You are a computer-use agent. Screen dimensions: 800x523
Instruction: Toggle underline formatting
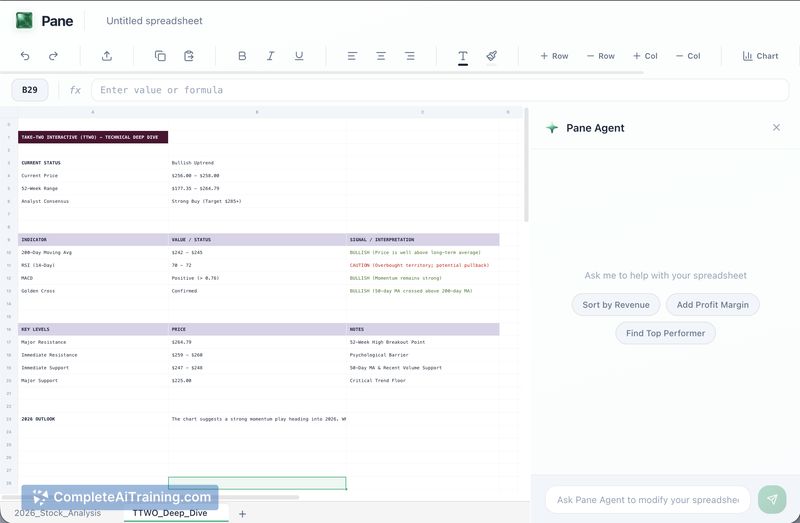coord(299,56)
